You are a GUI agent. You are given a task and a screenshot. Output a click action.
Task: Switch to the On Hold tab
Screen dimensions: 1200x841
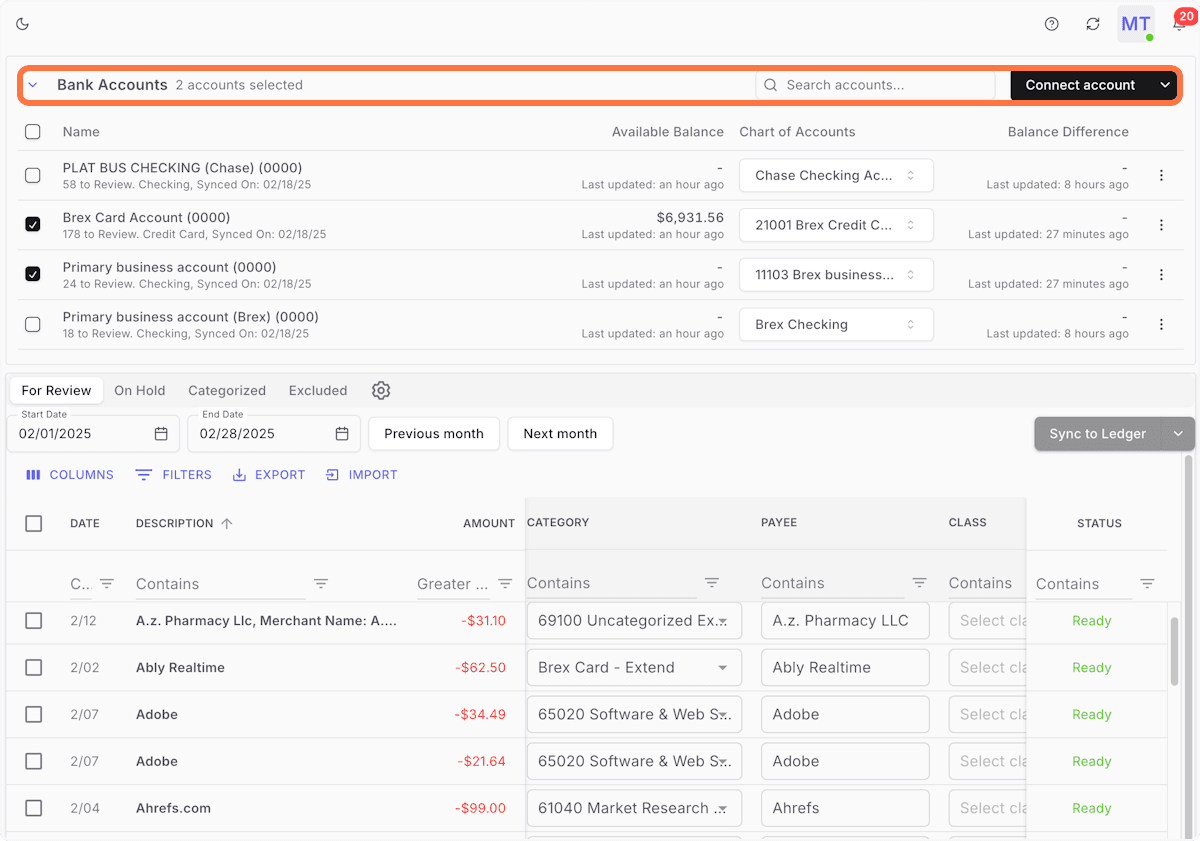(x=140, y=390)
